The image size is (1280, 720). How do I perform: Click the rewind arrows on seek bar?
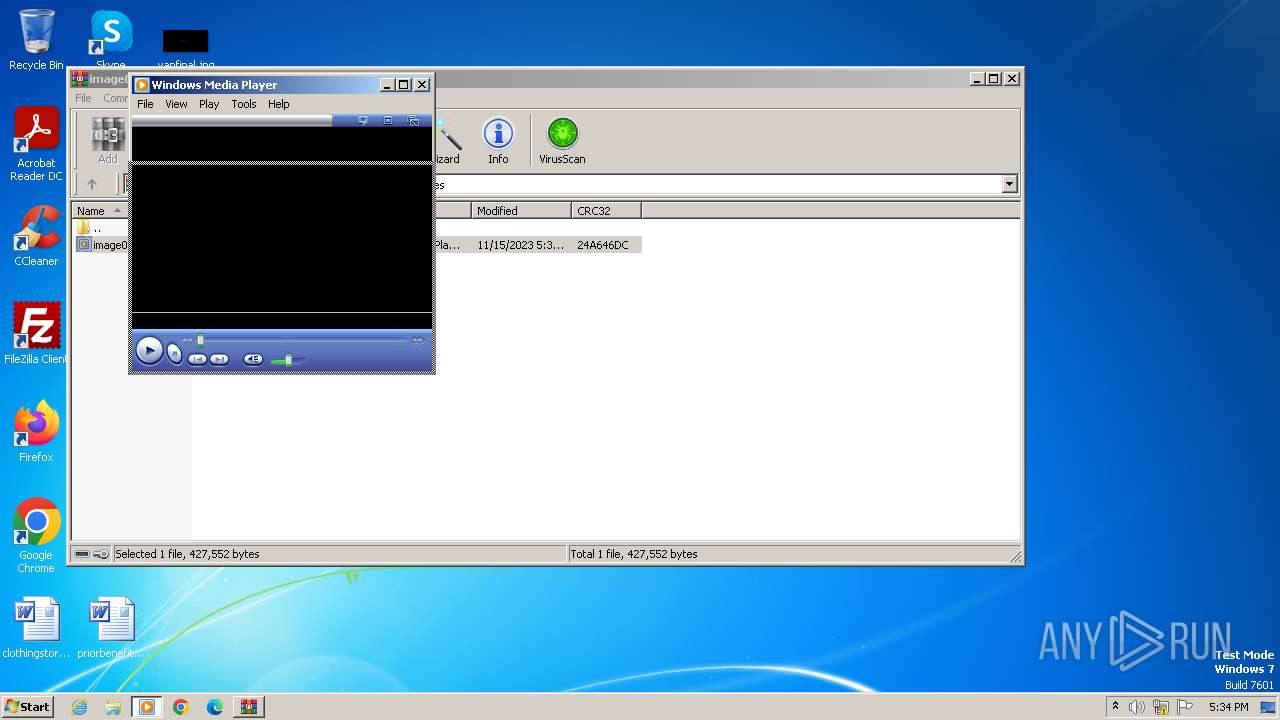coord(186,340)
